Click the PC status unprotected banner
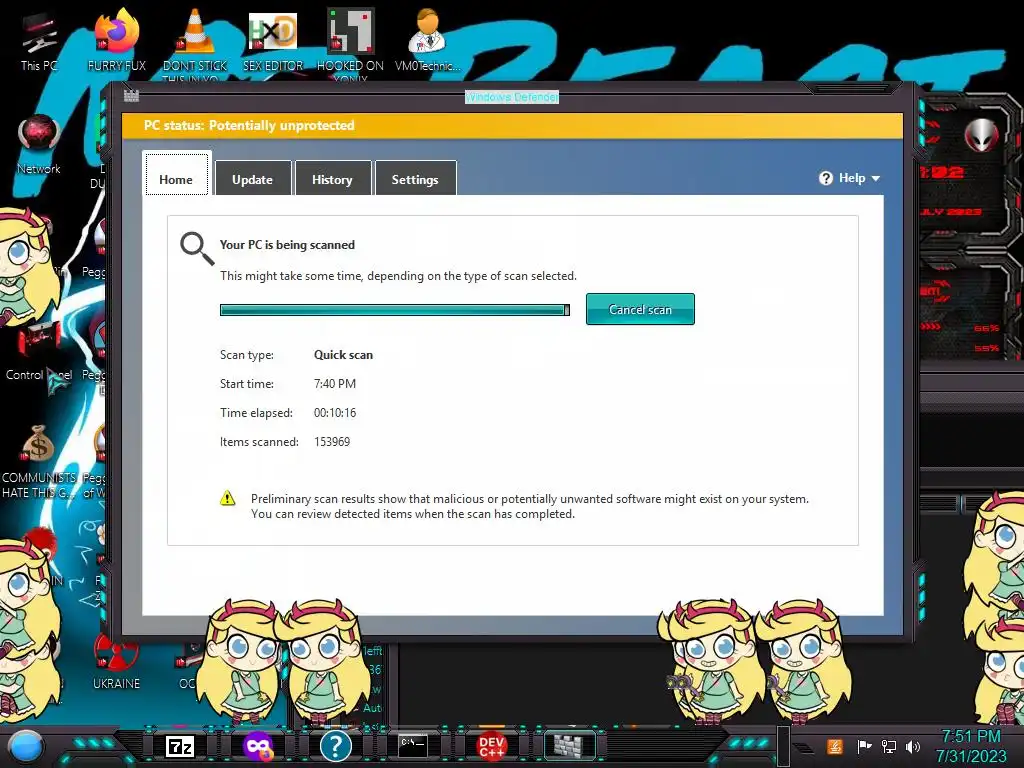 coord(512,125)
